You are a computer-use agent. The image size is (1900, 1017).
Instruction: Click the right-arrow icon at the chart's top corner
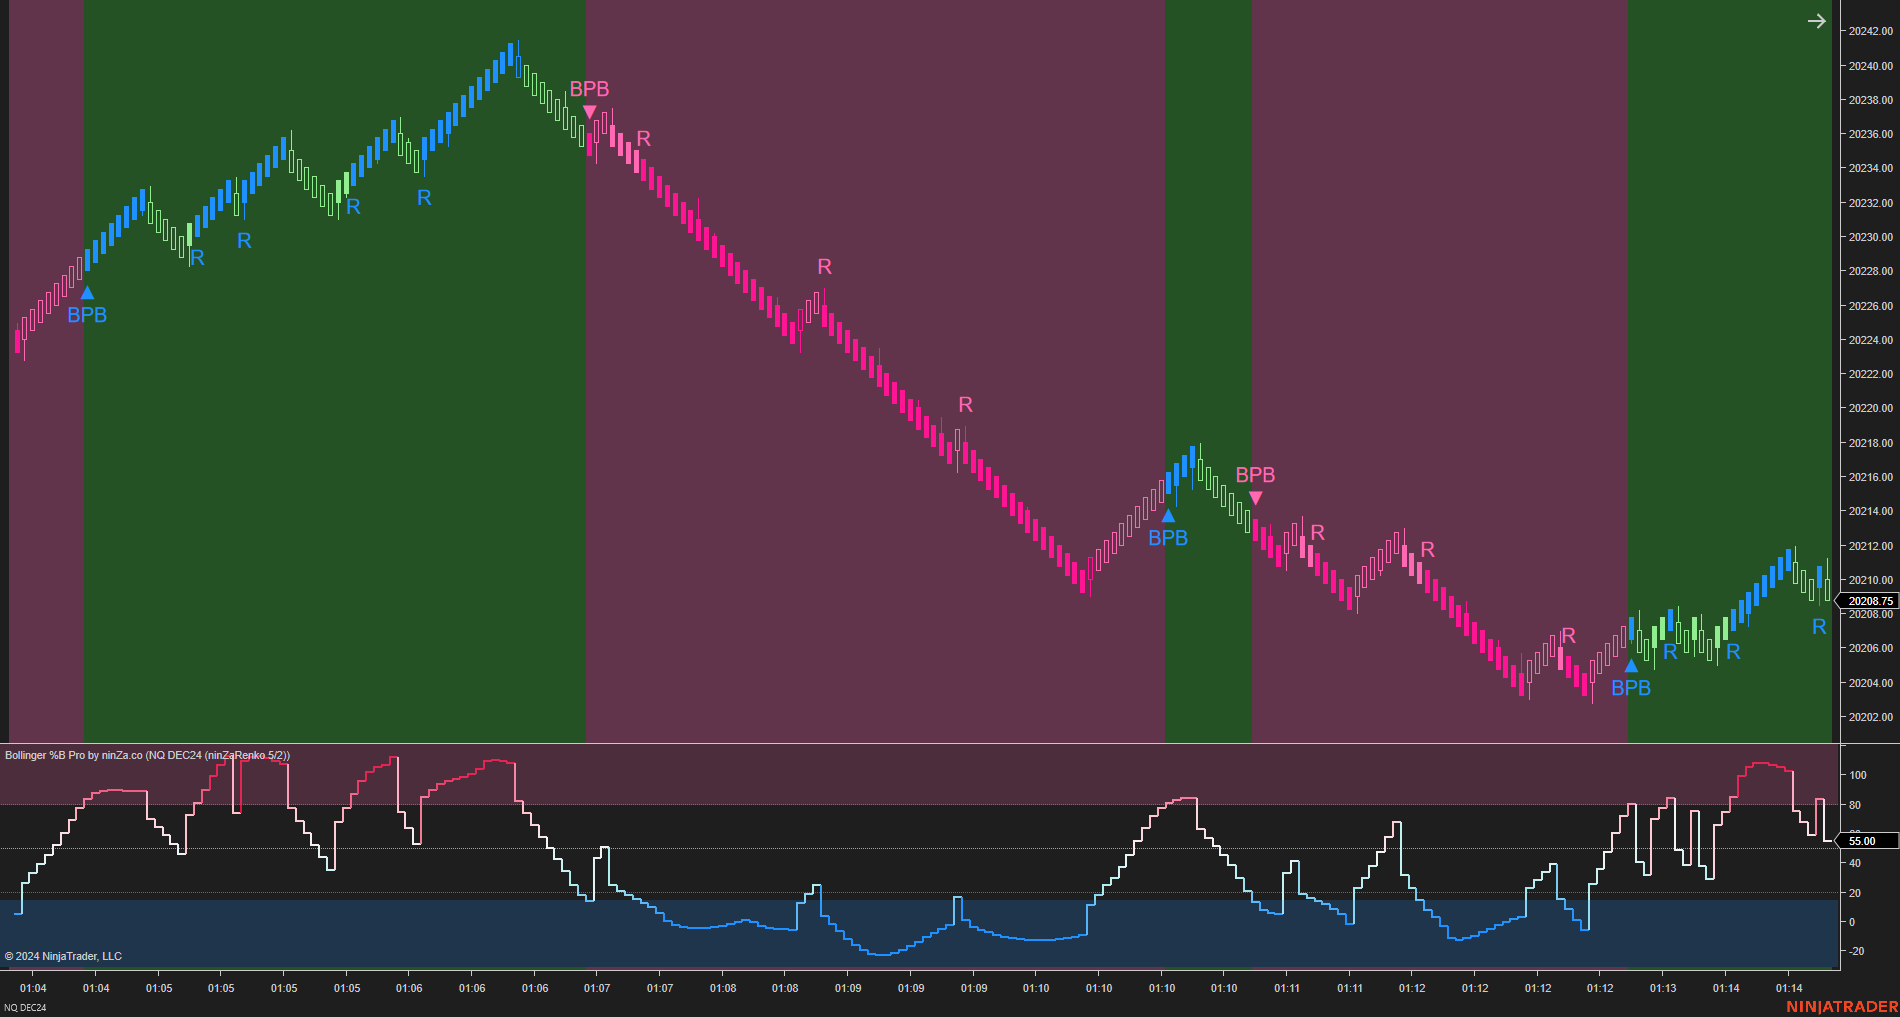pyautogui.click(x=1817, y=21)
